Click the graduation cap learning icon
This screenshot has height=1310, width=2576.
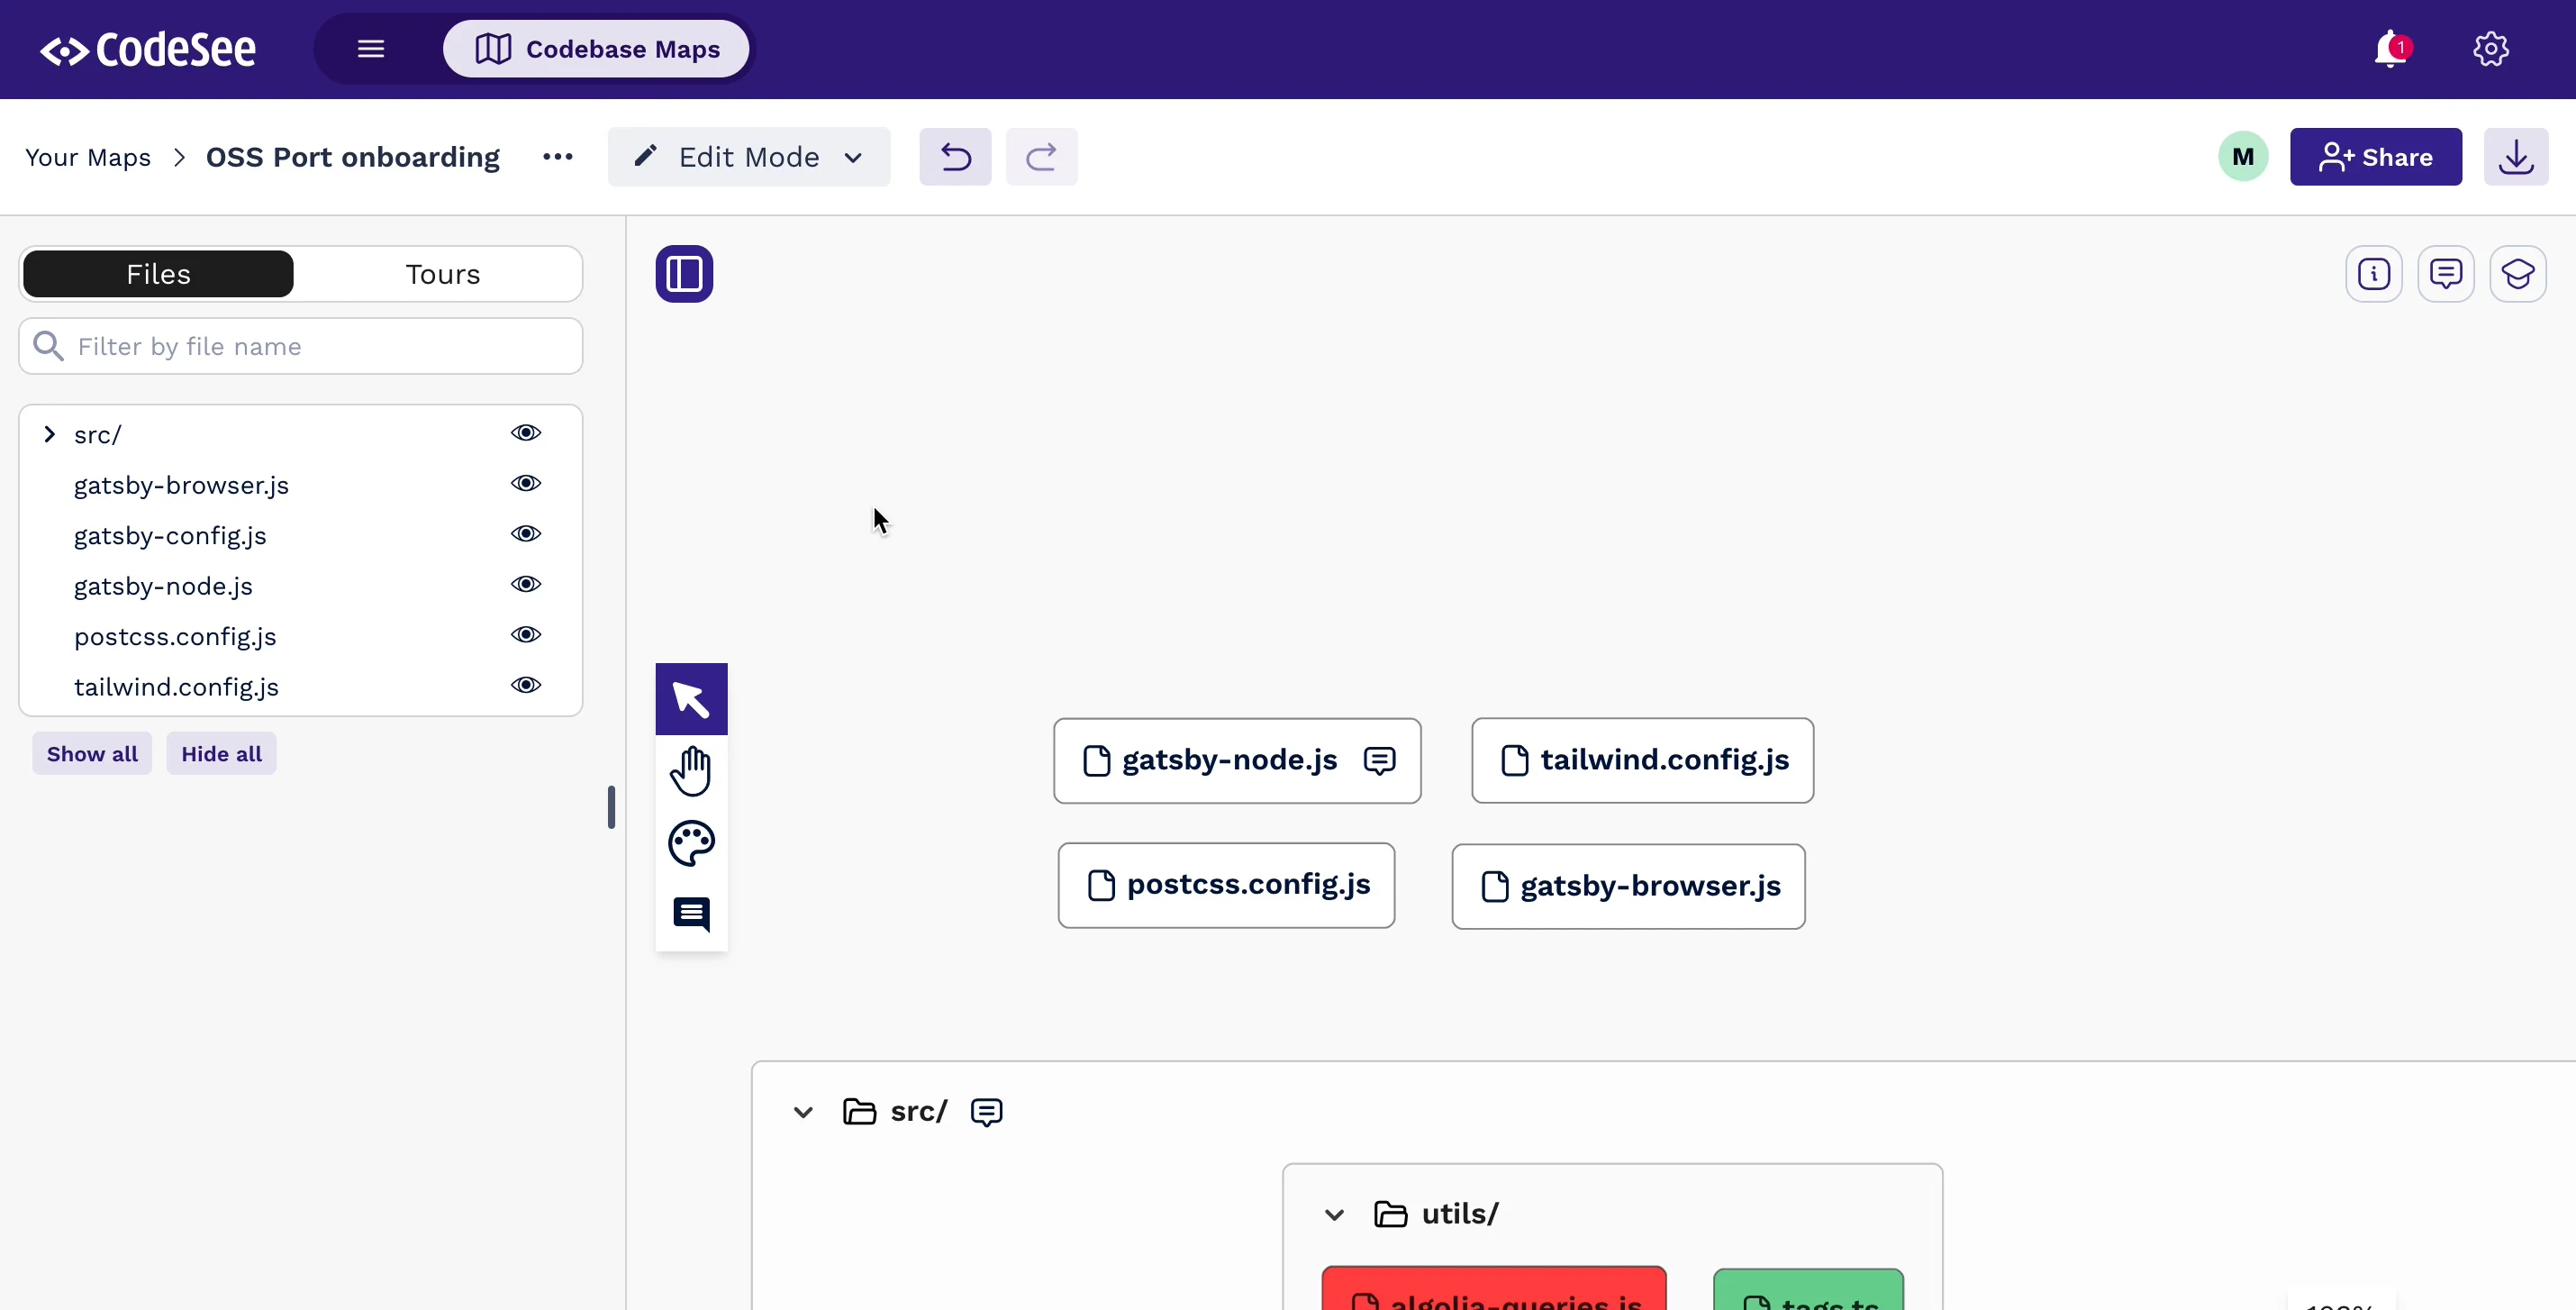2519,273
